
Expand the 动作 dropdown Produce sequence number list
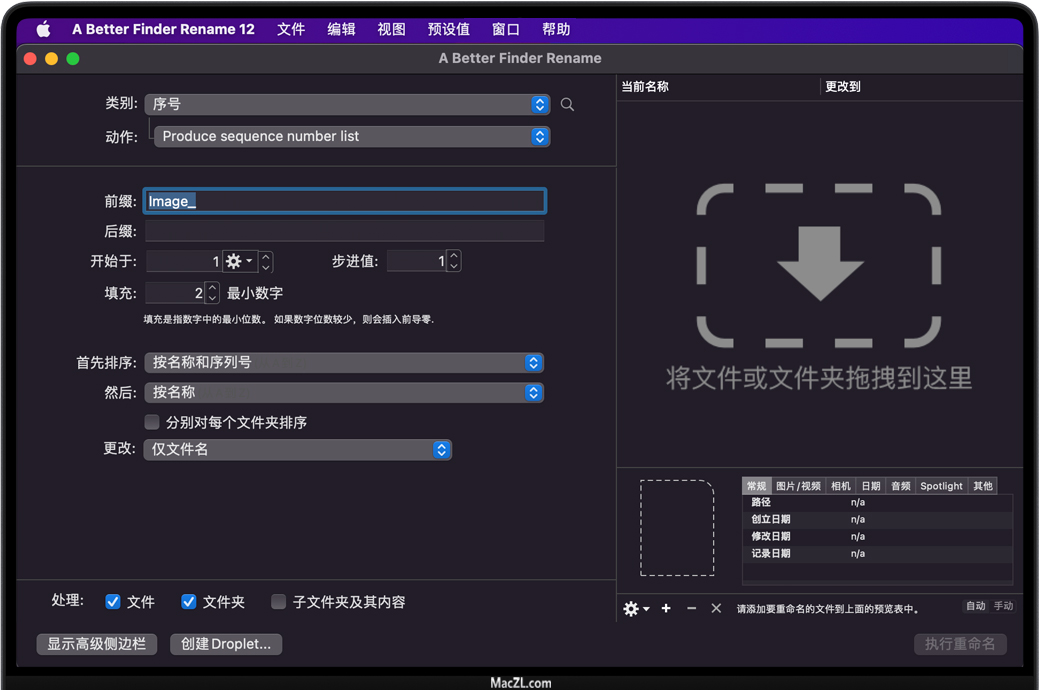tap(352, 136)
